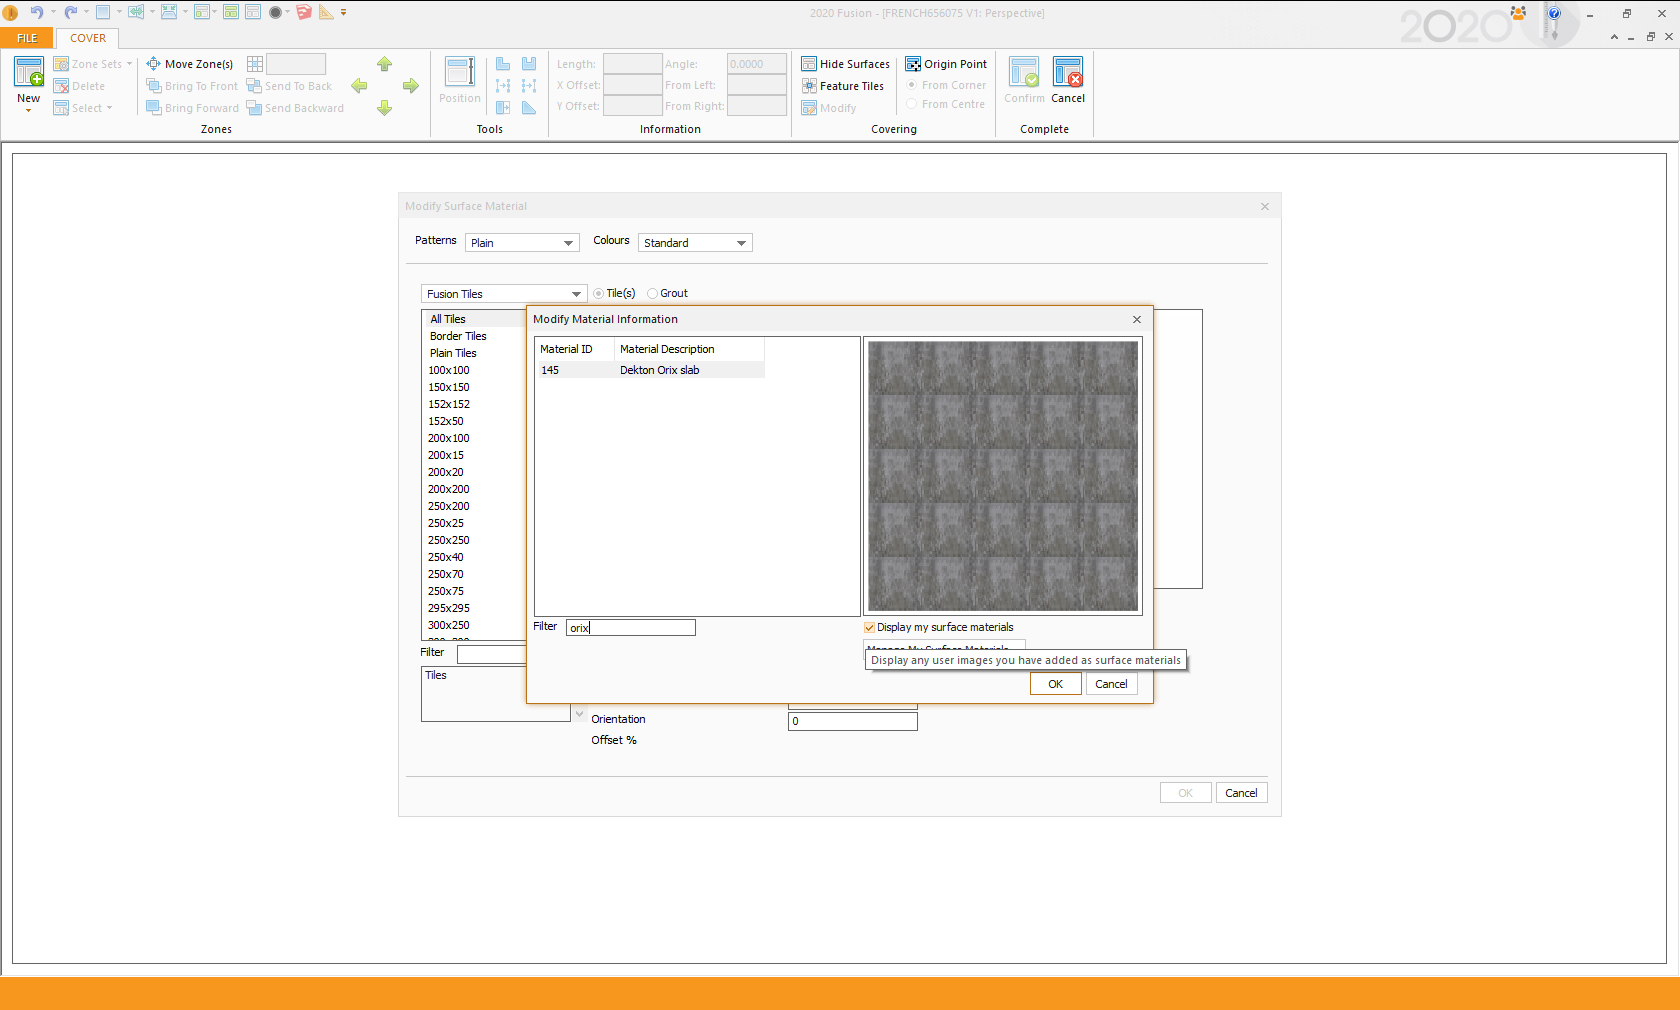The image size is (1680, 1010).
Task: Select the Tile(s) radio button
Action: (599, 294)
